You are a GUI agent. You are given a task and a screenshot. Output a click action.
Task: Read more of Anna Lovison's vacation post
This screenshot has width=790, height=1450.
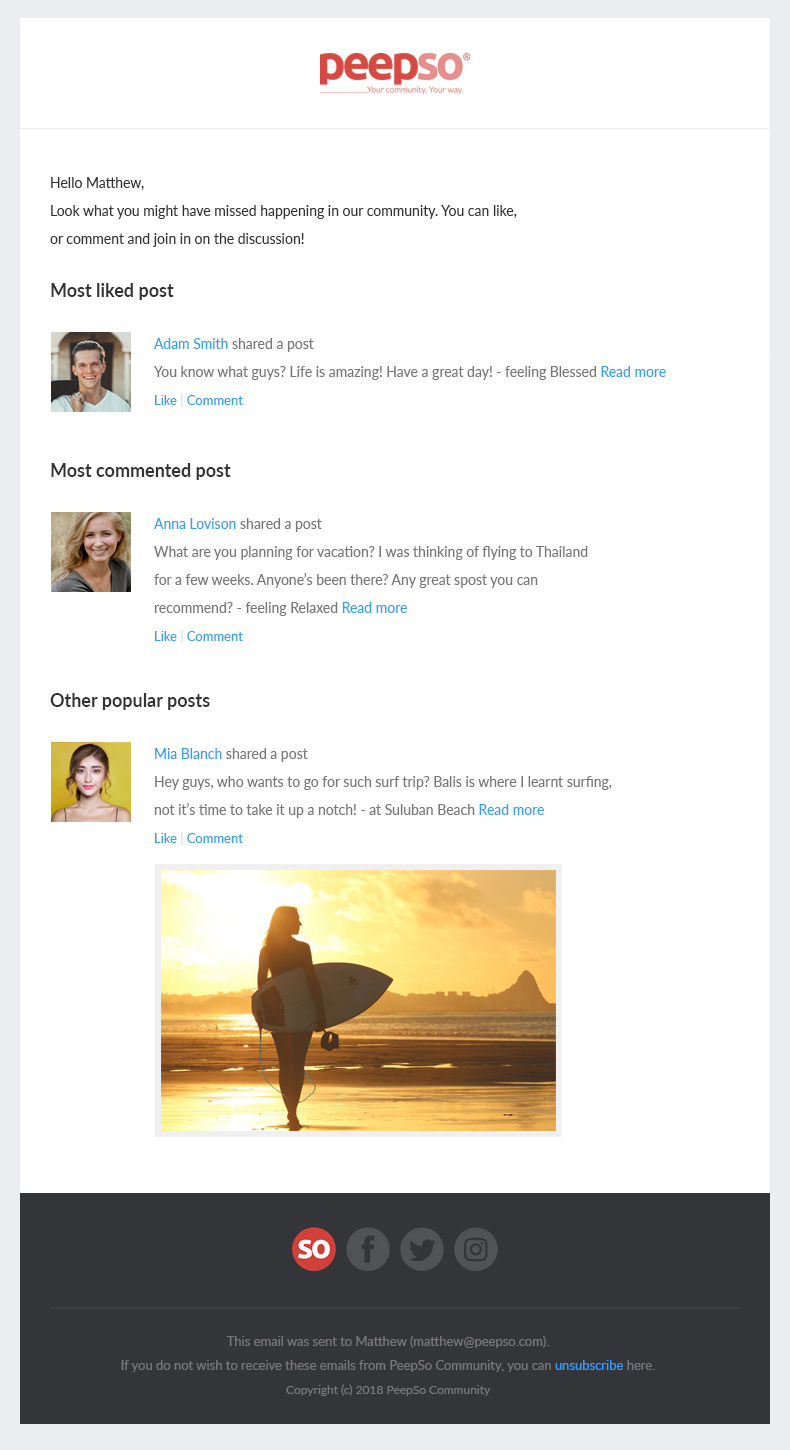click(x=375, y=608)
